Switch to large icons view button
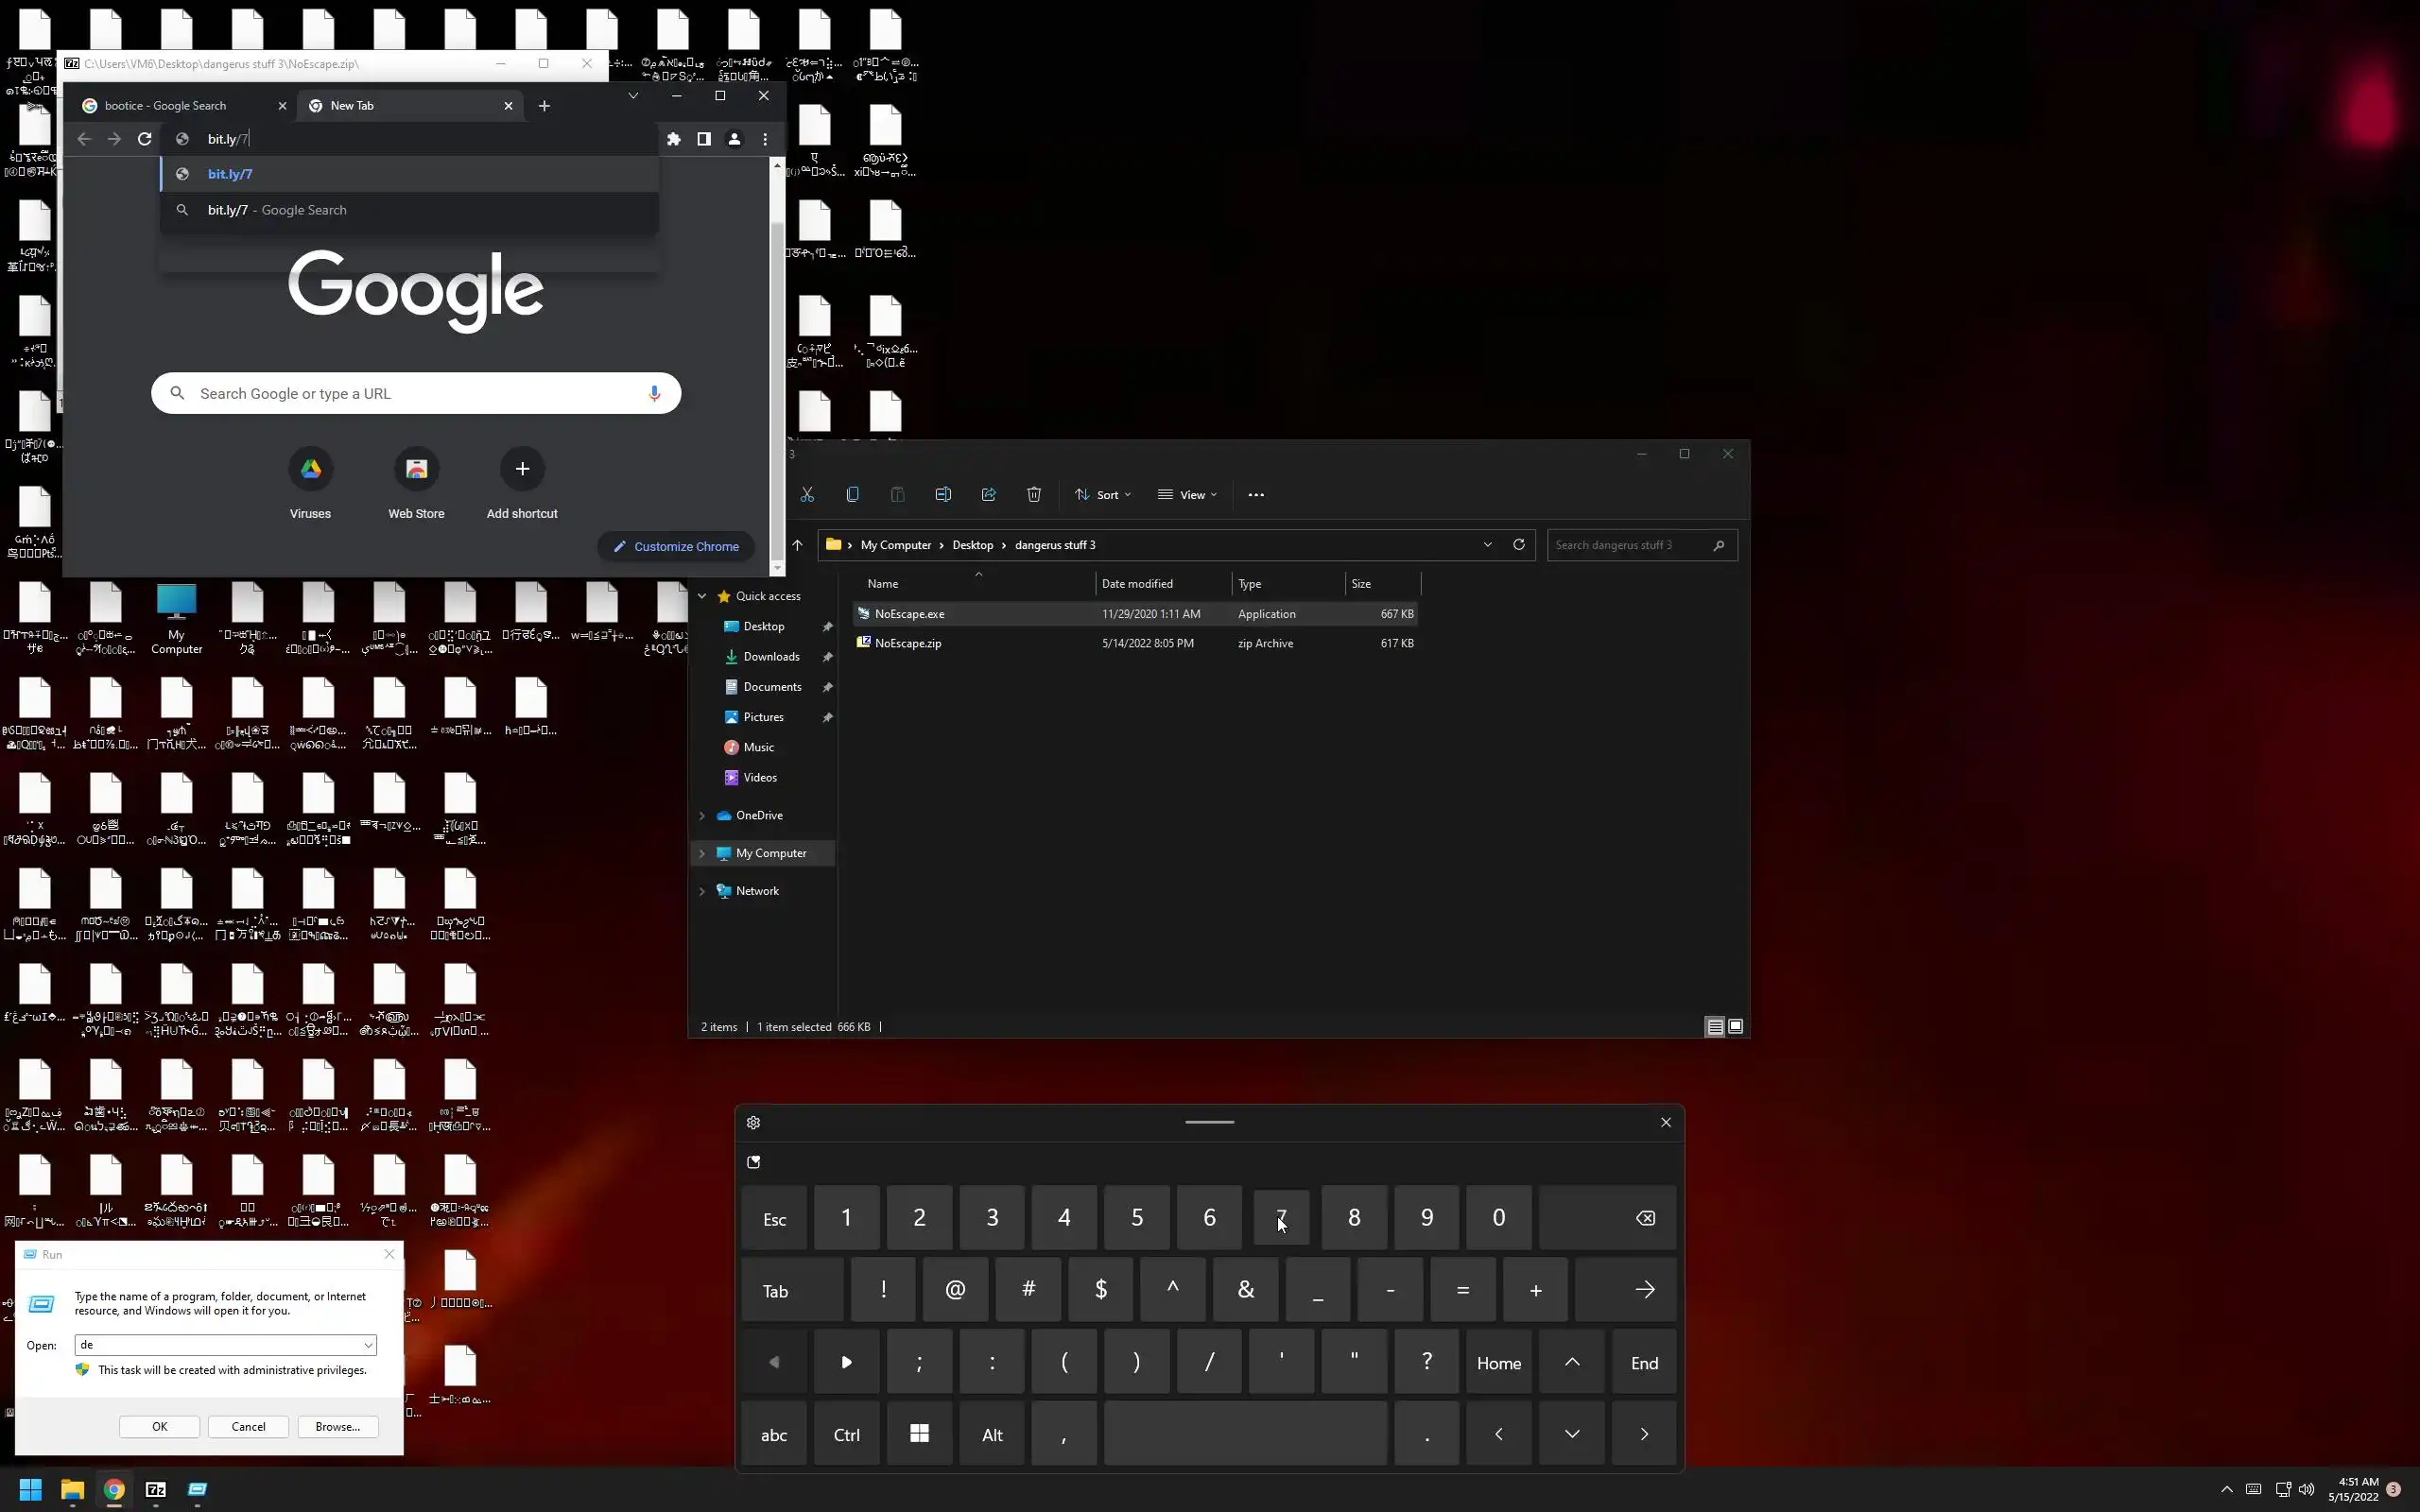The image size is (2420, 1512). click(x=1735, y=1027)
